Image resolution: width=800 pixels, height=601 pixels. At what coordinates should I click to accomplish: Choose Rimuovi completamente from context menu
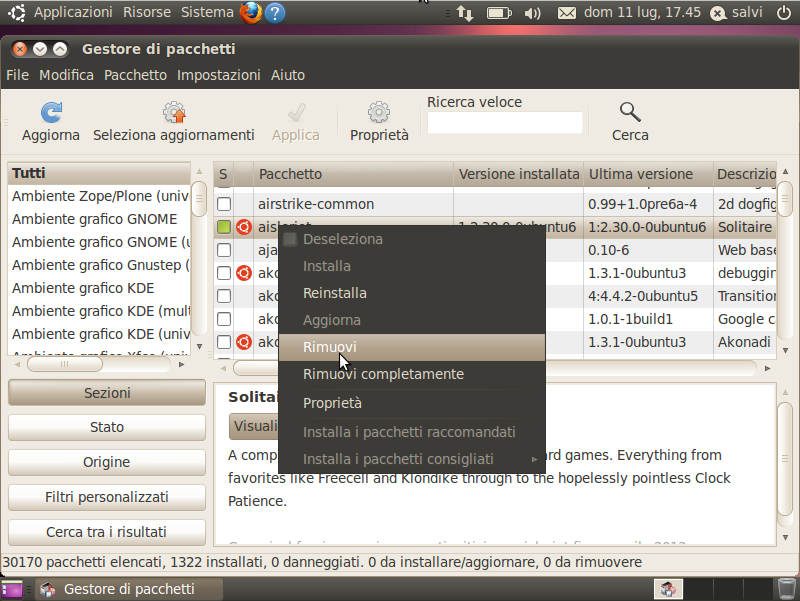point(412,374)
